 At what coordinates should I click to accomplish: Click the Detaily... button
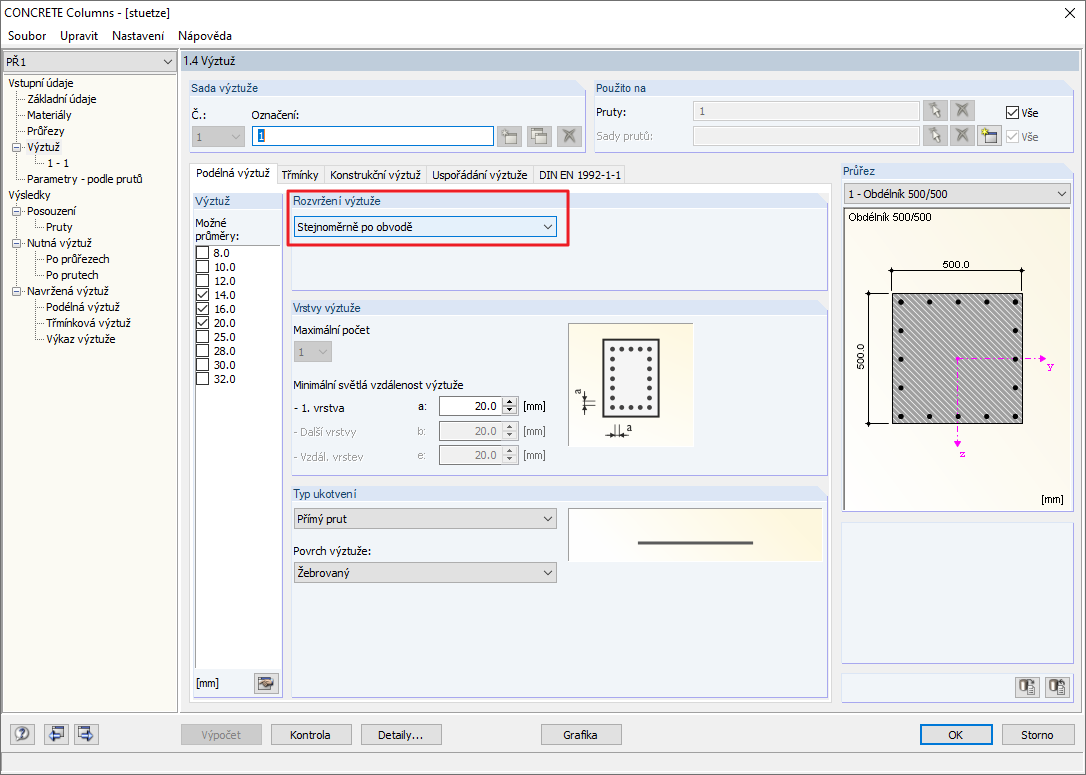point(400,735)
